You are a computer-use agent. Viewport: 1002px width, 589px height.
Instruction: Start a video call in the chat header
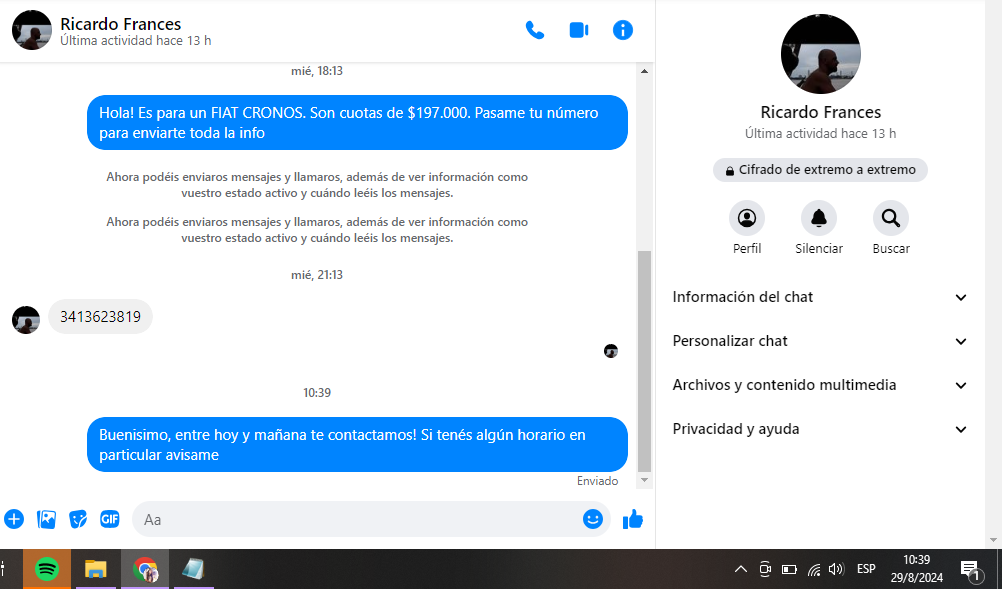579,30
